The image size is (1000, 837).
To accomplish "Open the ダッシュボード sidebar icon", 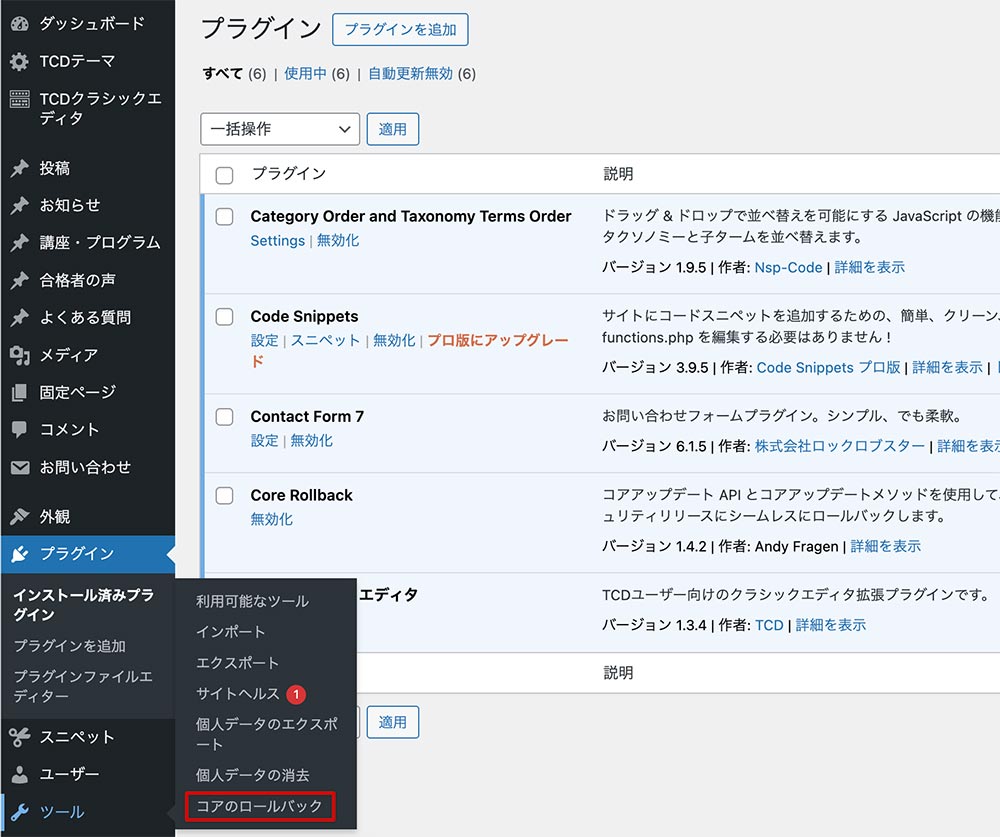I will click(21, 23).
